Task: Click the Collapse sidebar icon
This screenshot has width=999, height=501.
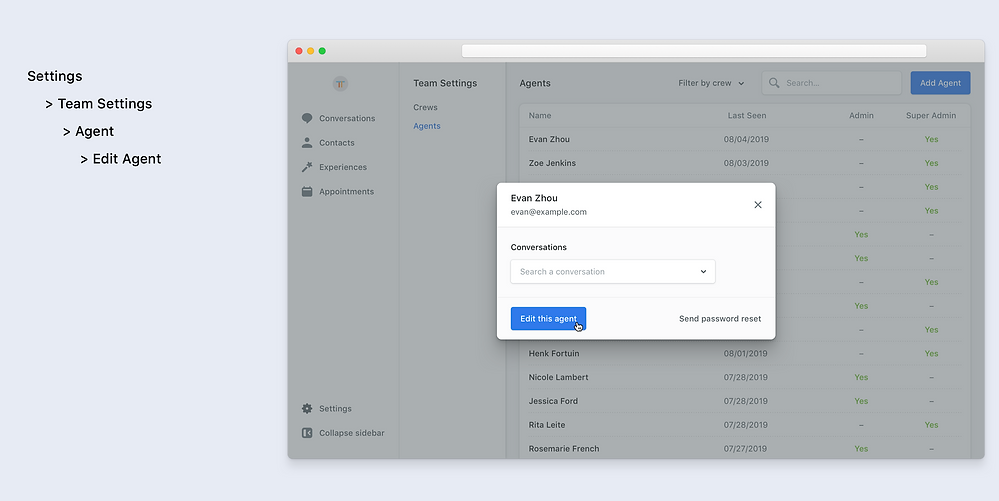Action: click(307, 433)
